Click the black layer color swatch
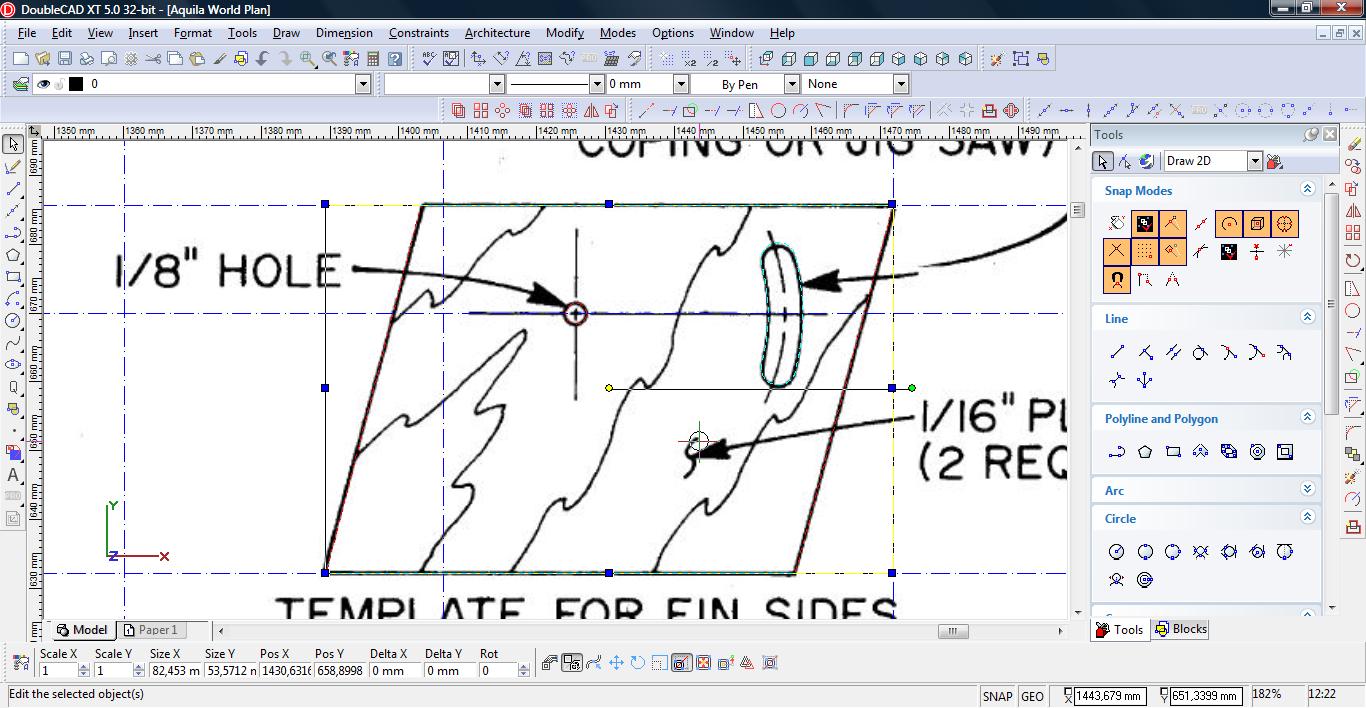This screenshot has height=708, width=1366. tap(75, 85)
